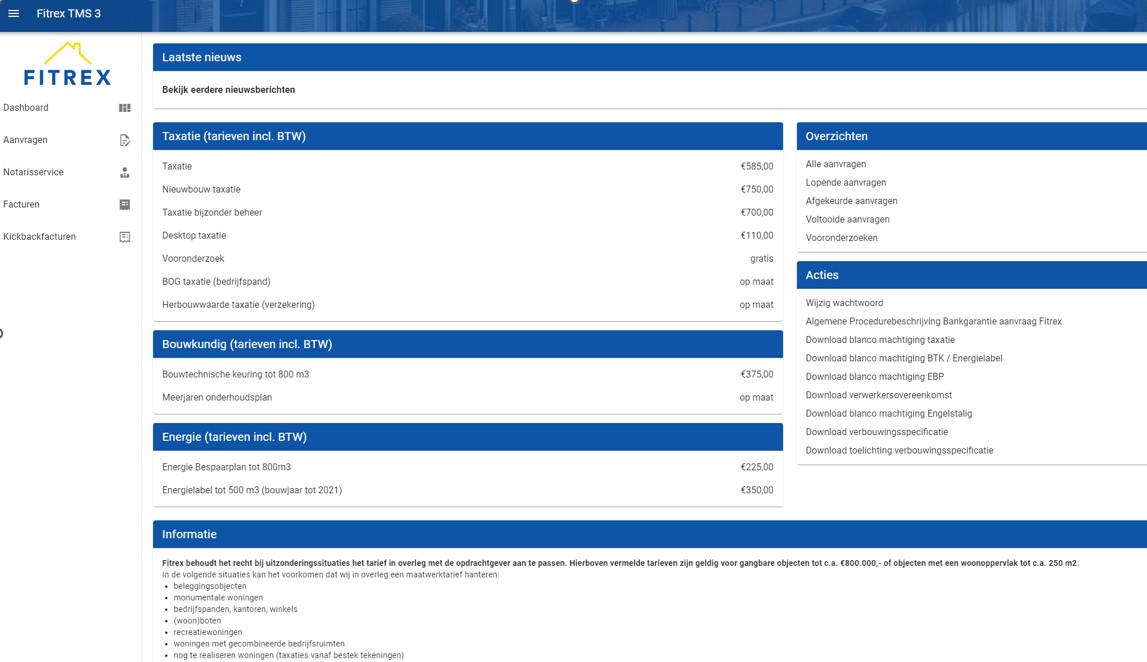Click the Notarisservice person icon

(125, 173)
